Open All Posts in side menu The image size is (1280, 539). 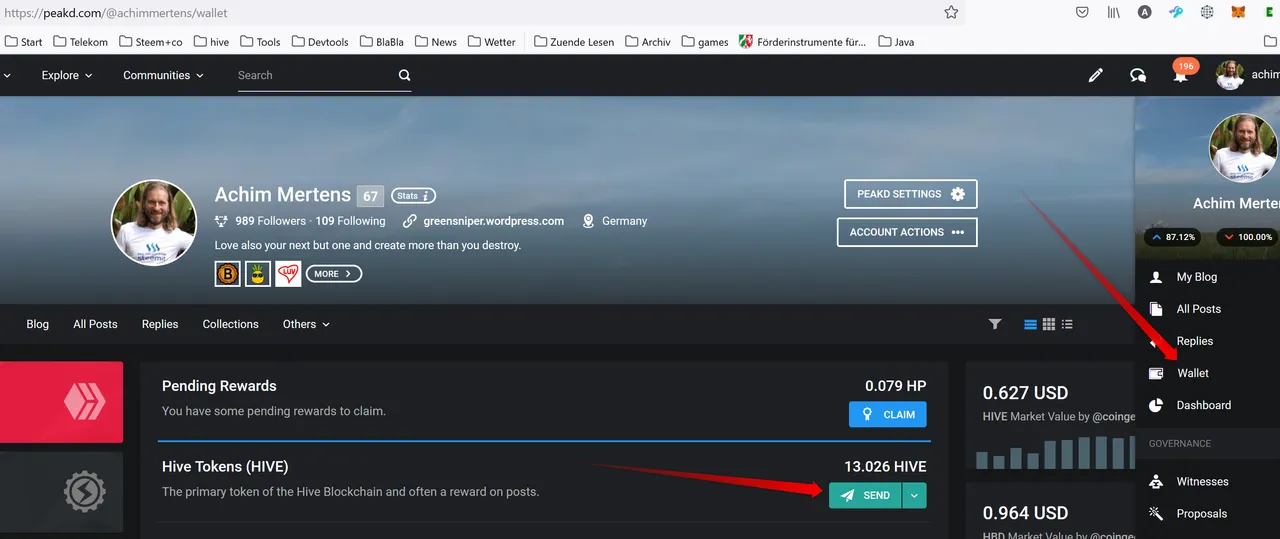tap(1199, 309)
